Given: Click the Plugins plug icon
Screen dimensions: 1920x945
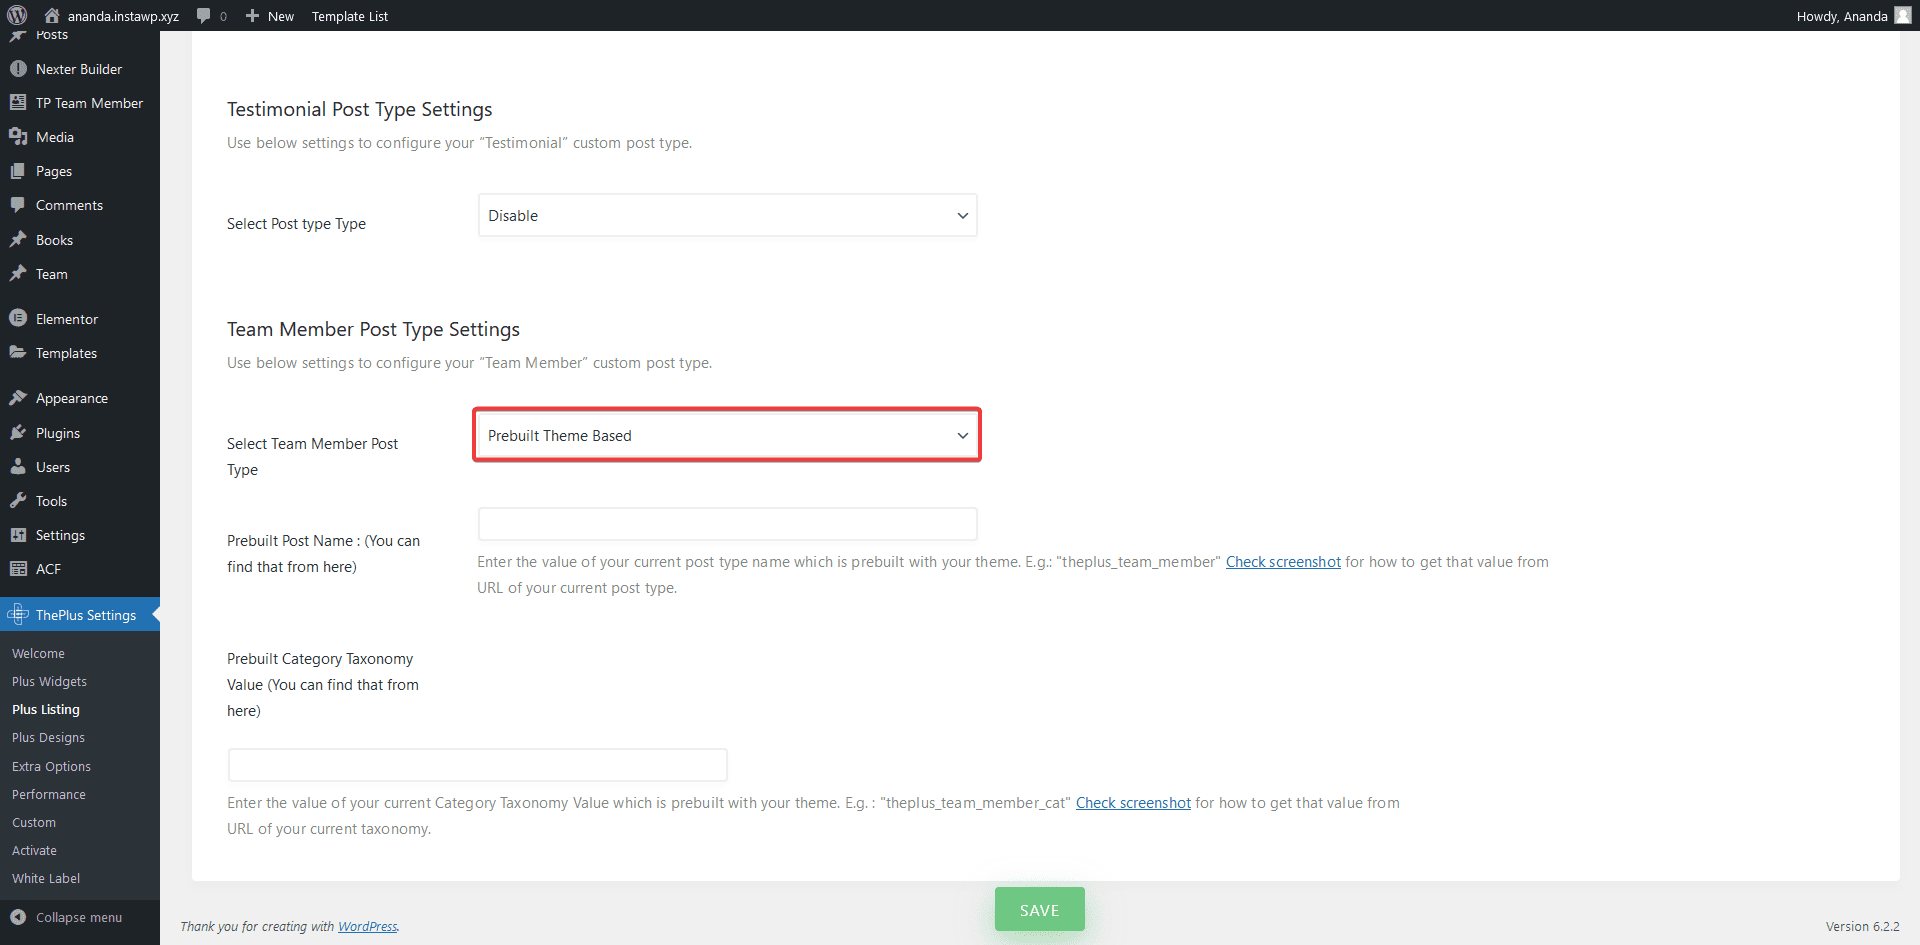Looking at the screenshot, I should (x=18, y=432).
